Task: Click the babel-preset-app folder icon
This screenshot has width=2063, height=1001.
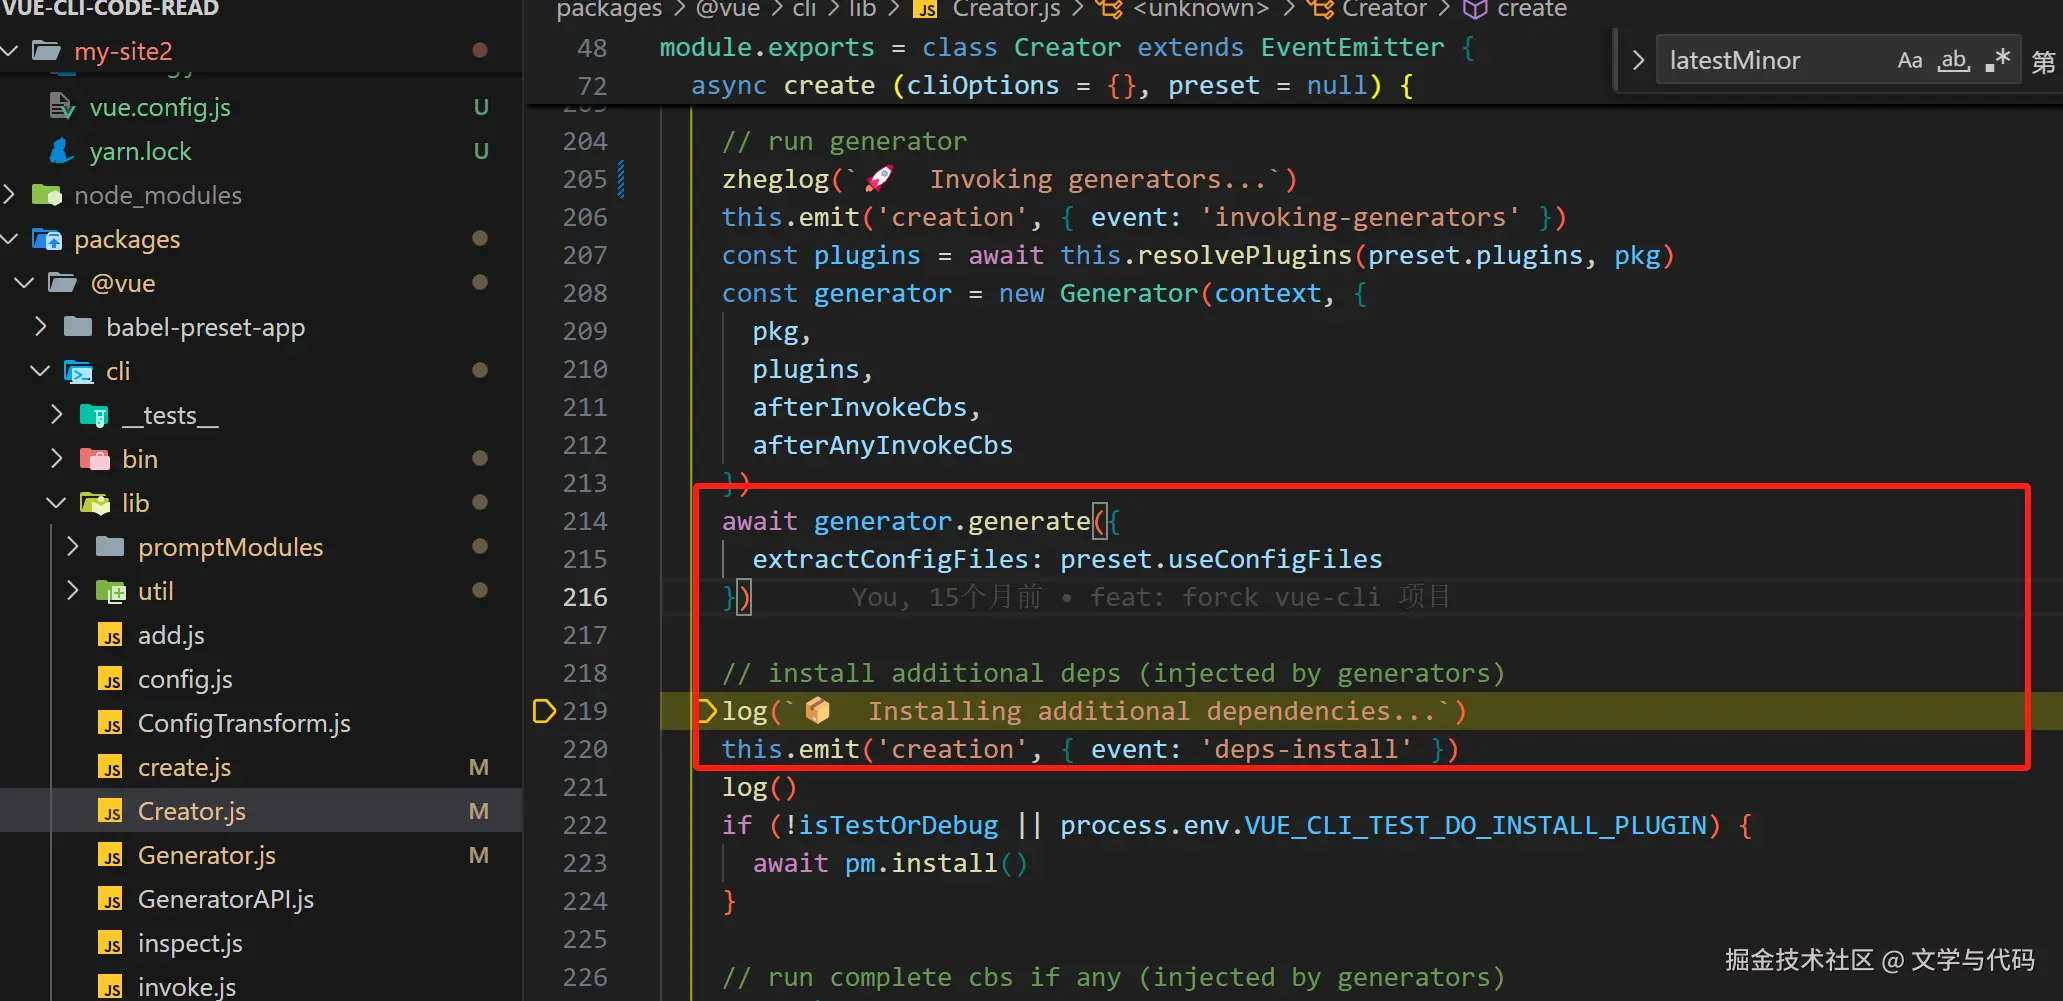Action: click(x=78, y=326)
